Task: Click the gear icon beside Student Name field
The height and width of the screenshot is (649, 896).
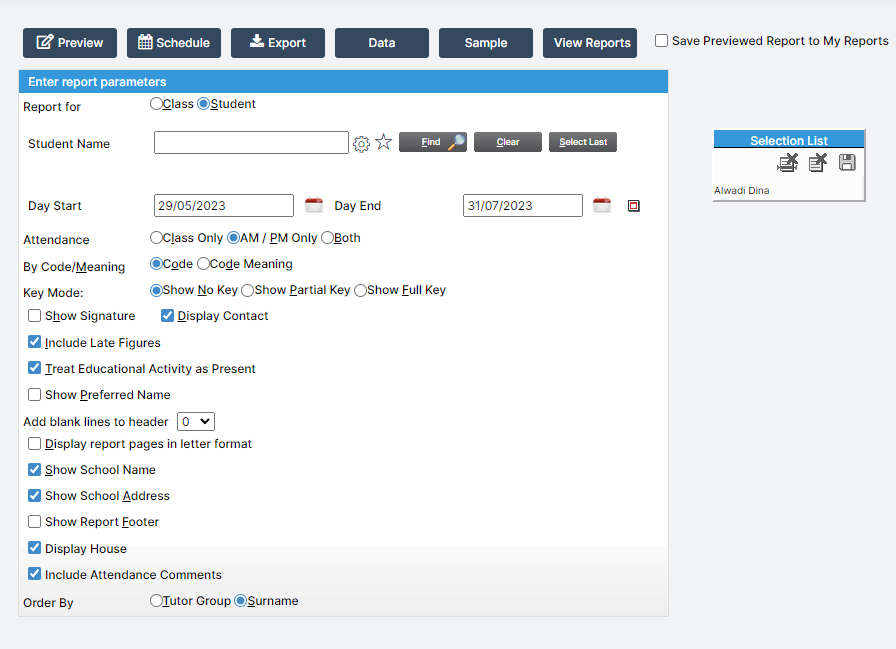Action: [x=361, y=143]
